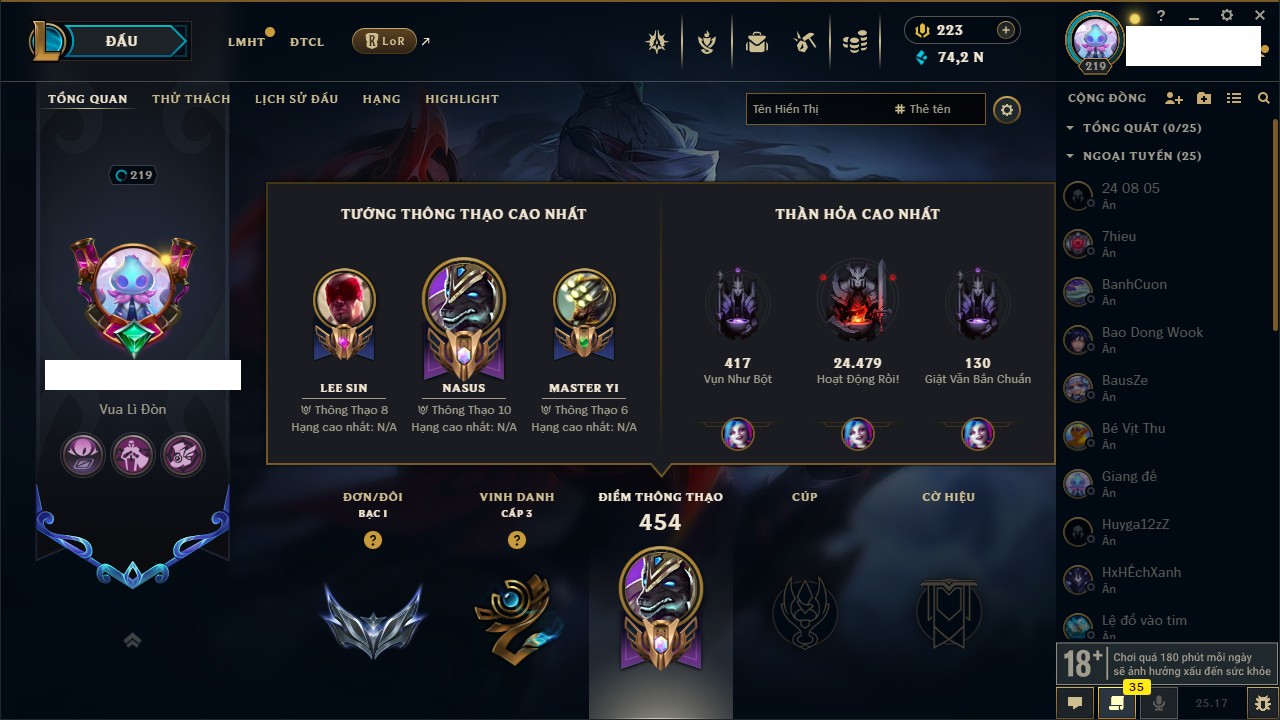1280x720 pixels.
Task: Click the Tên Hiển Thị search field
Action: click(x=816, y=109)
